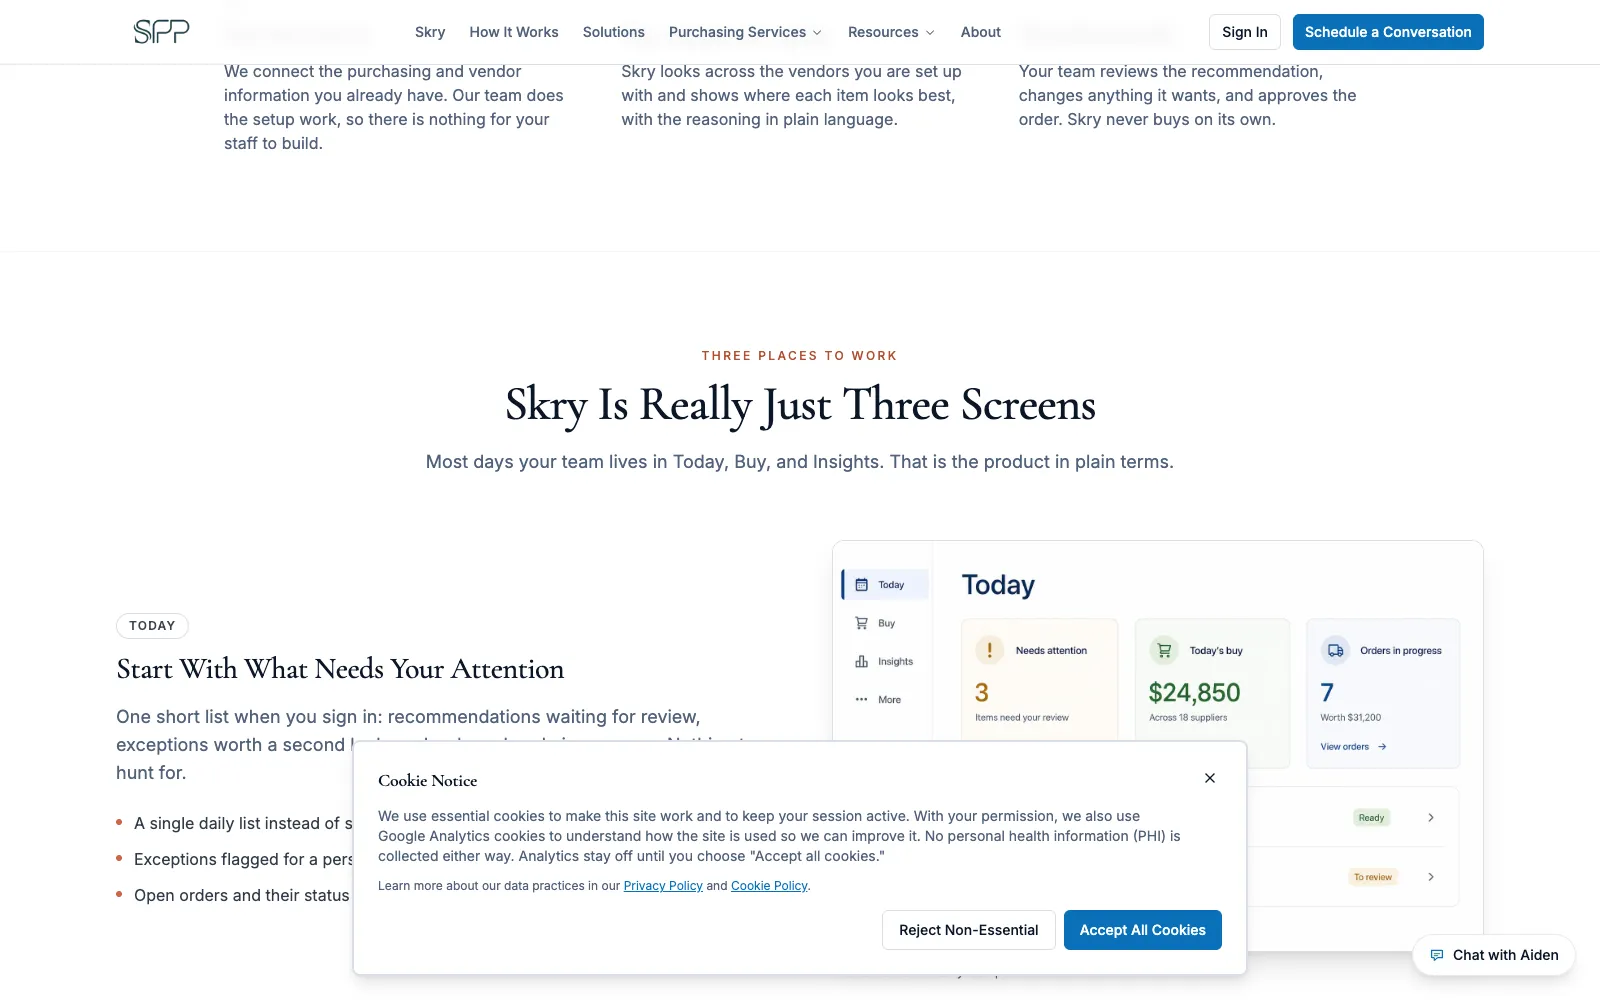
Task: Open the Solutions nav item
Action: coord(614,32)
